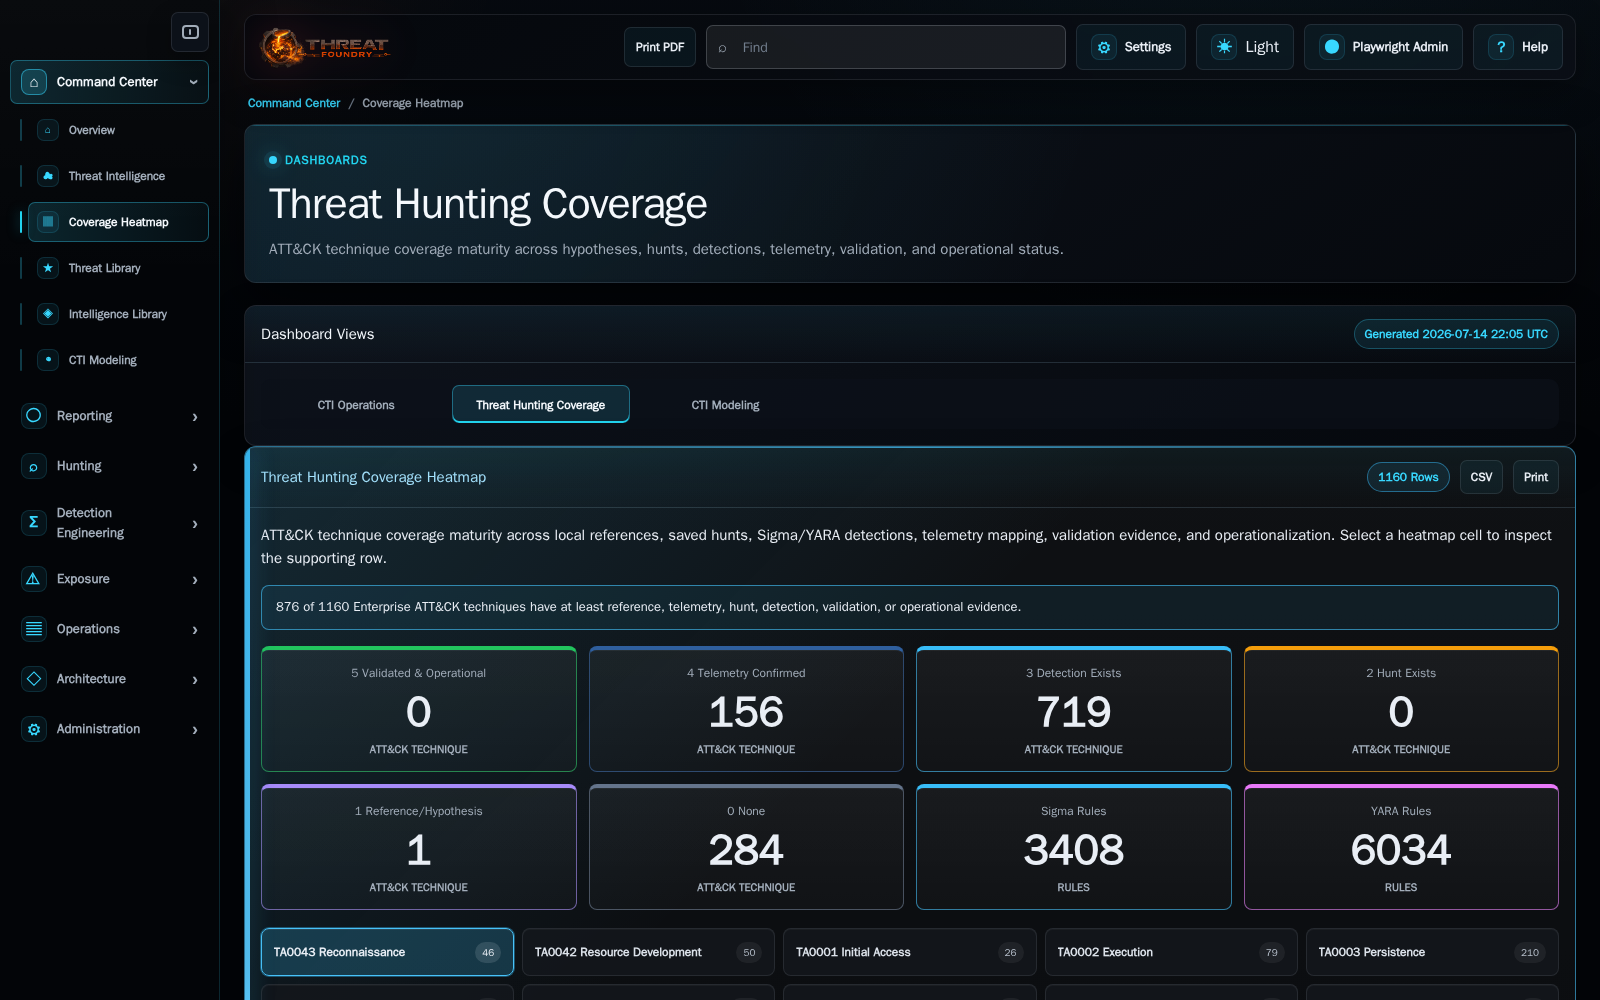Viewport: 1600px width, 1000px height.
Task: Open Threat Intelligence in the sidebar
Action: (x=118, y=176)
